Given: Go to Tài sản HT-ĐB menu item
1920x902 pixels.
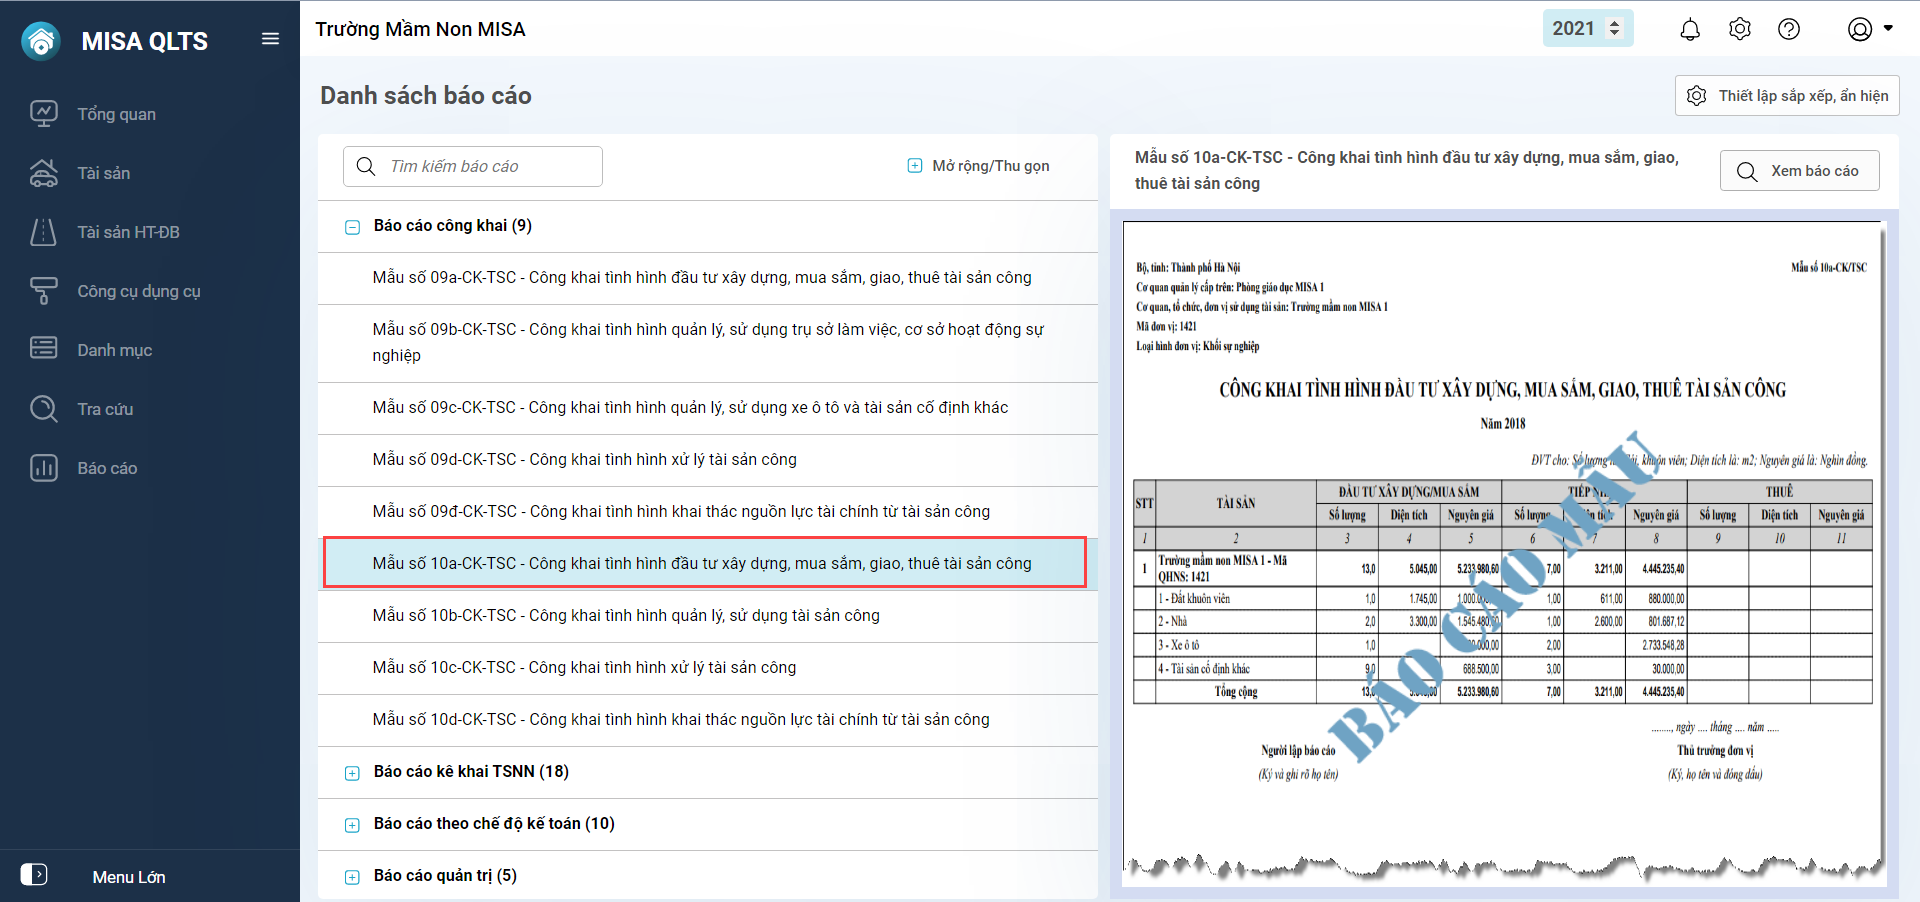Looking at the screenshot, I should pyautogui.click(x=129, y=232).
